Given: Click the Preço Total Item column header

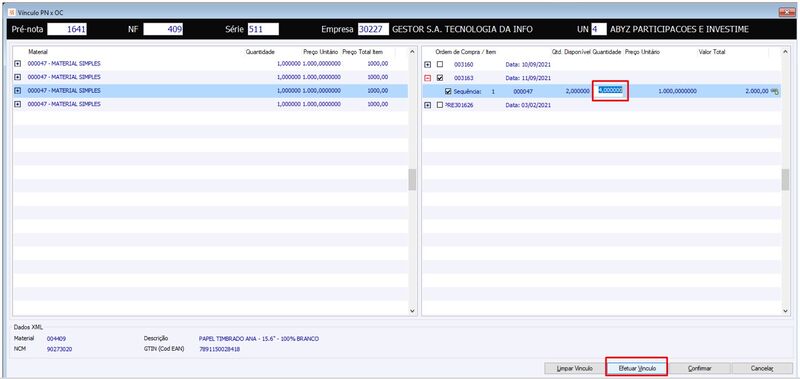Looking at the screenshot, I should (362, 52).
